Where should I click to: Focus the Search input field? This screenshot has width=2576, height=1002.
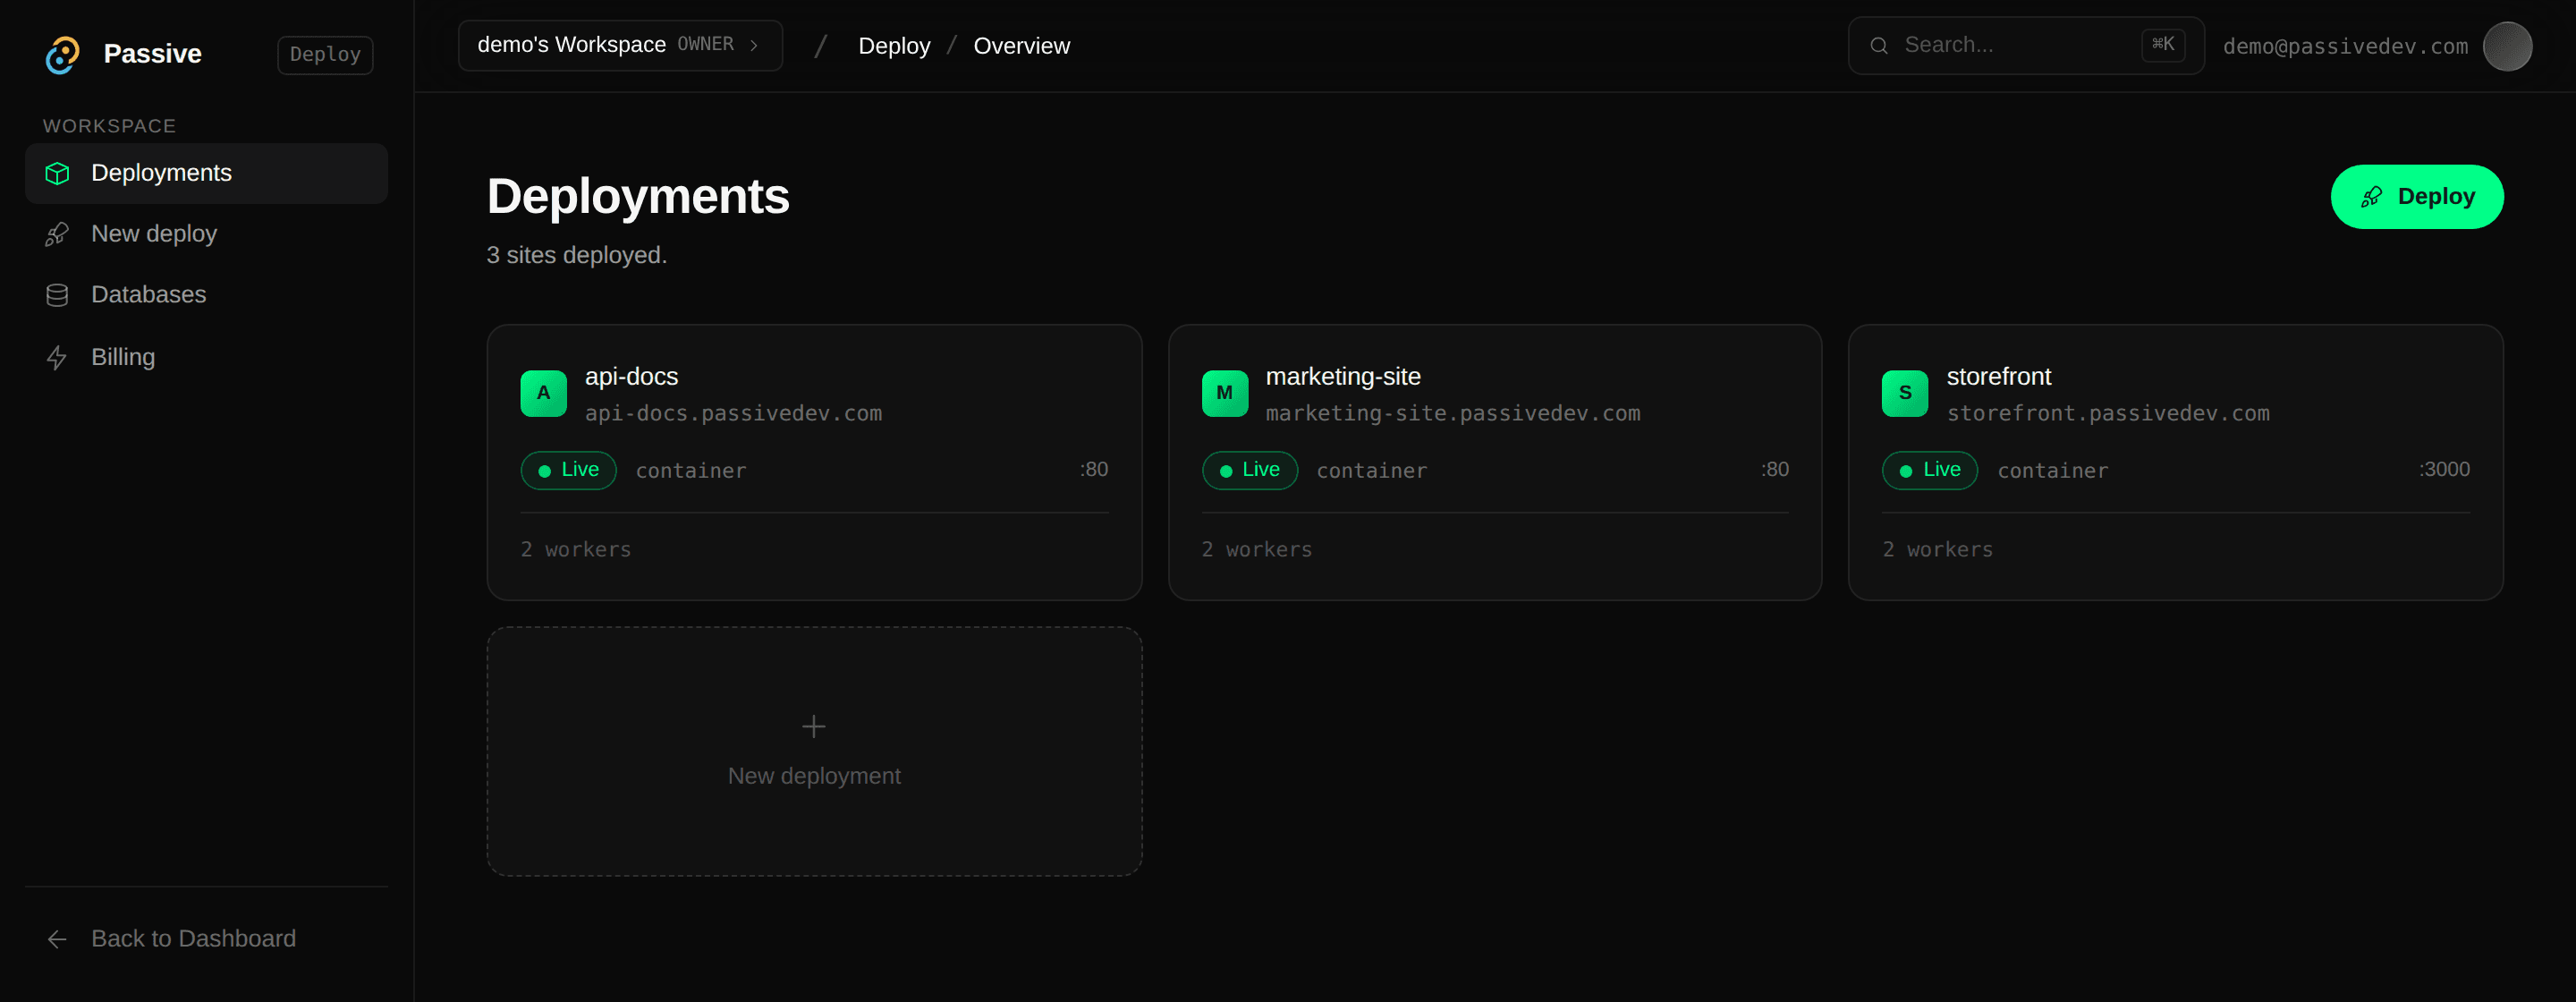[x=2025, y=45]
